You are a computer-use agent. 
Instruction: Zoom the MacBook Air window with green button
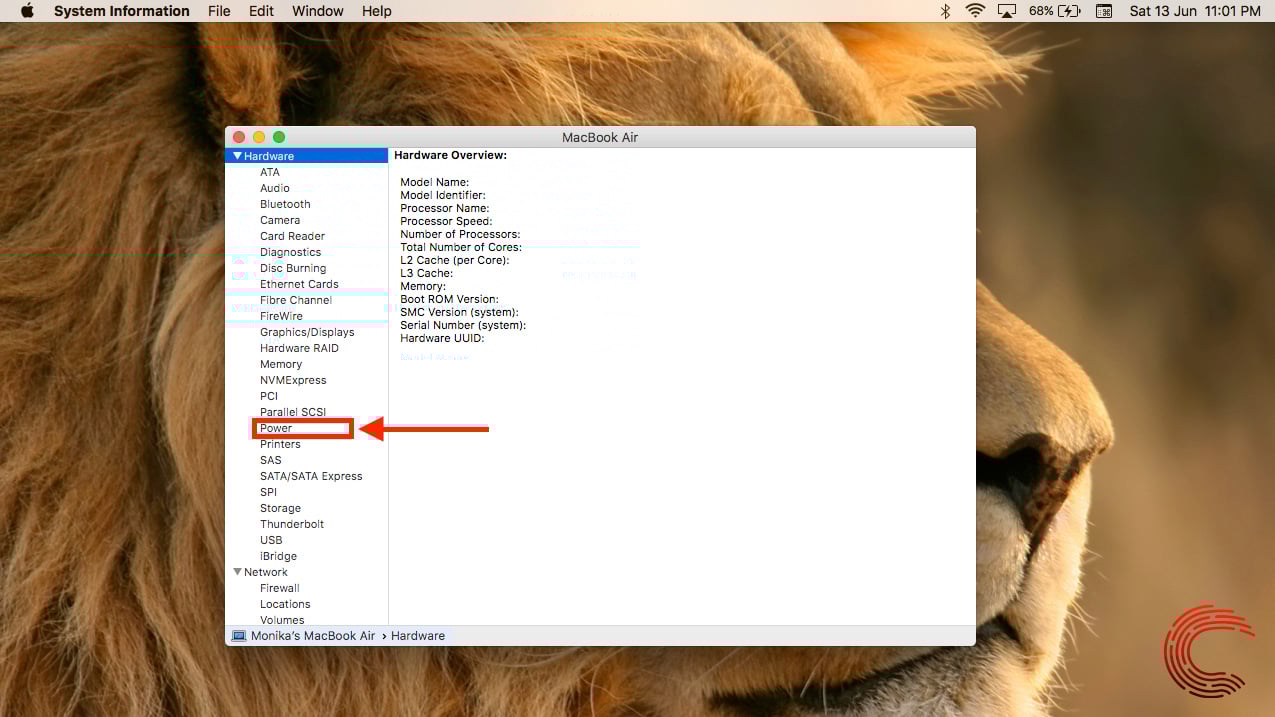tap(279, 137)
